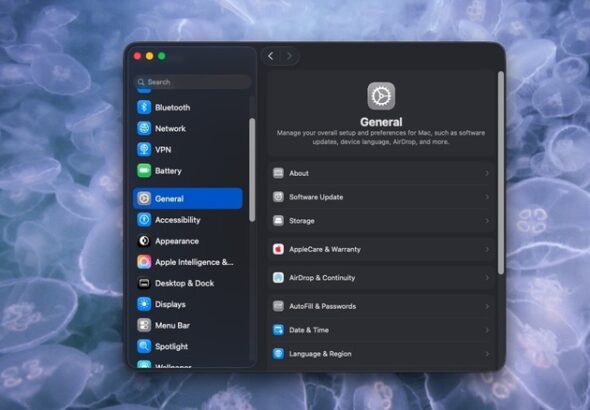The width and height of the screenshot is (590, 410).
Task: Click the VPN icon in sidebar
Action: 144,149
